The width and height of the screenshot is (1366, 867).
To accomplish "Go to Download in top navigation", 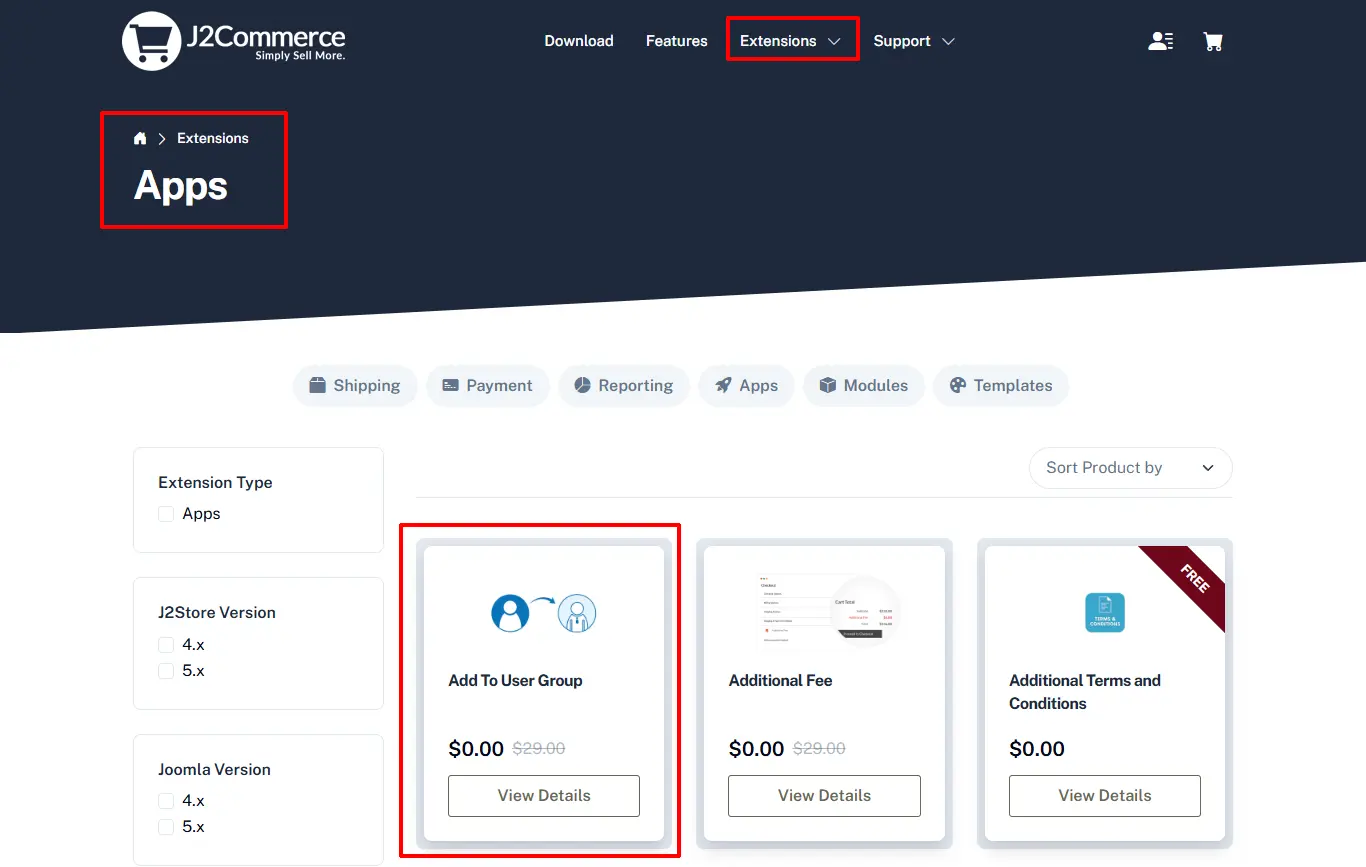I will coord(579,41).
